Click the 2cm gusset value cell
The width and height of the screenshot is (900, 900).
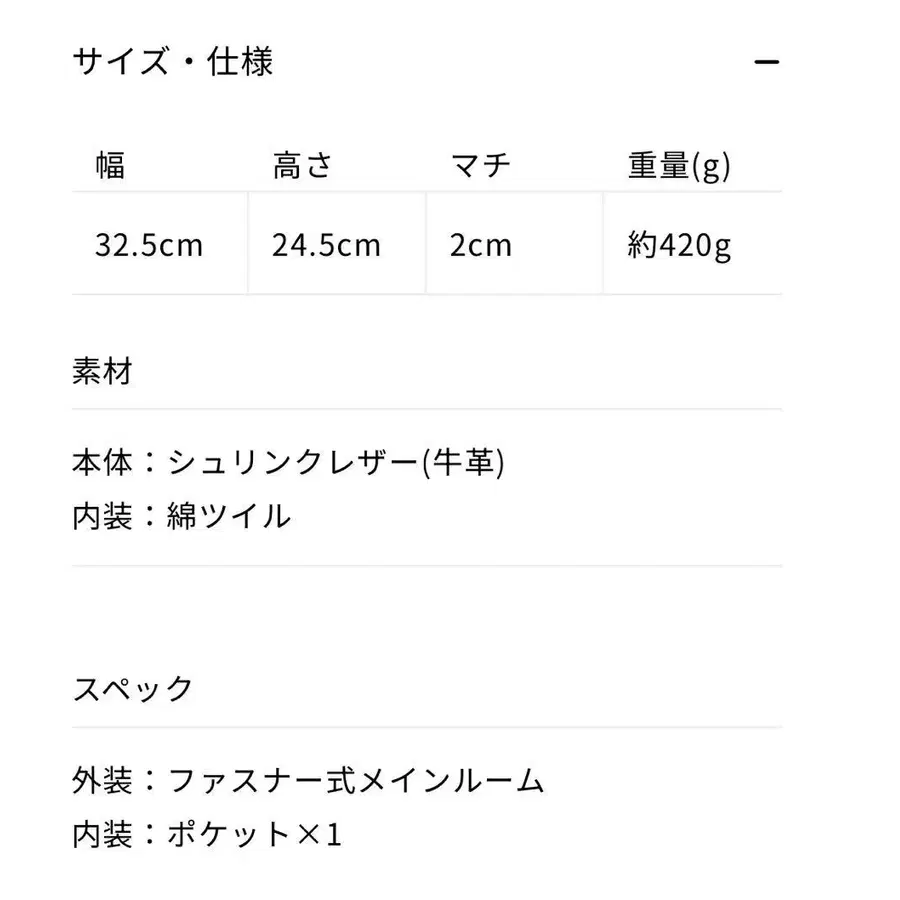tap(480, 245)
